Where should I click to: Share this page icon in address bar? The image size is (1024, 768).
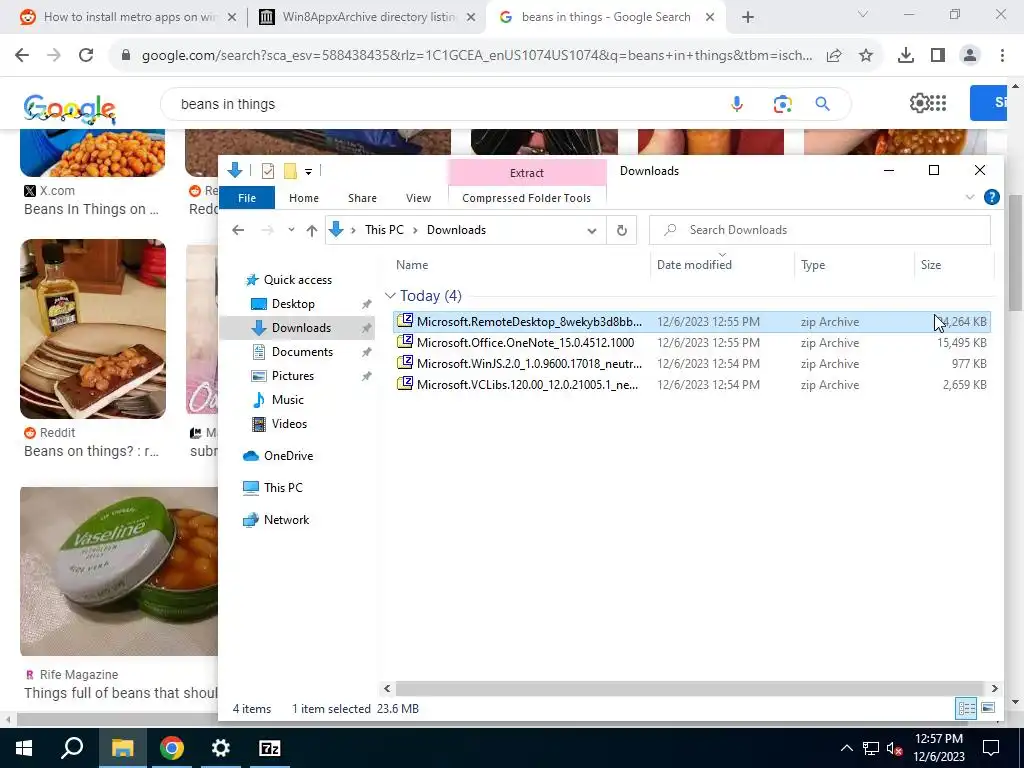tap(834, 56)
